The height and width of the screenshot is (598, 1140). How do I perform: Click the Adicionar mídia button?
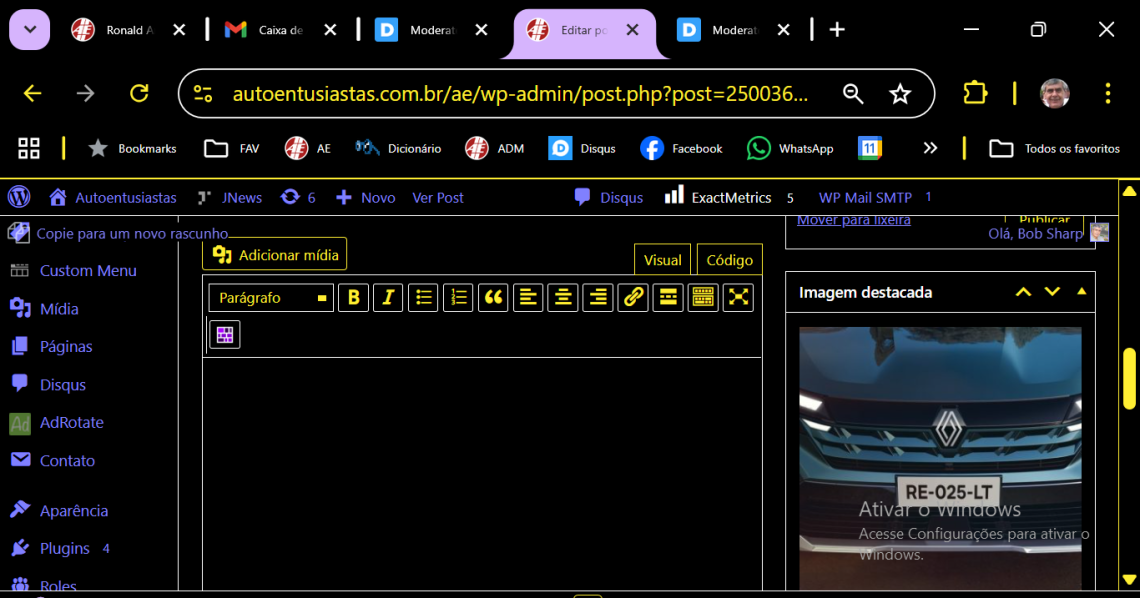[x=275, y=255]
